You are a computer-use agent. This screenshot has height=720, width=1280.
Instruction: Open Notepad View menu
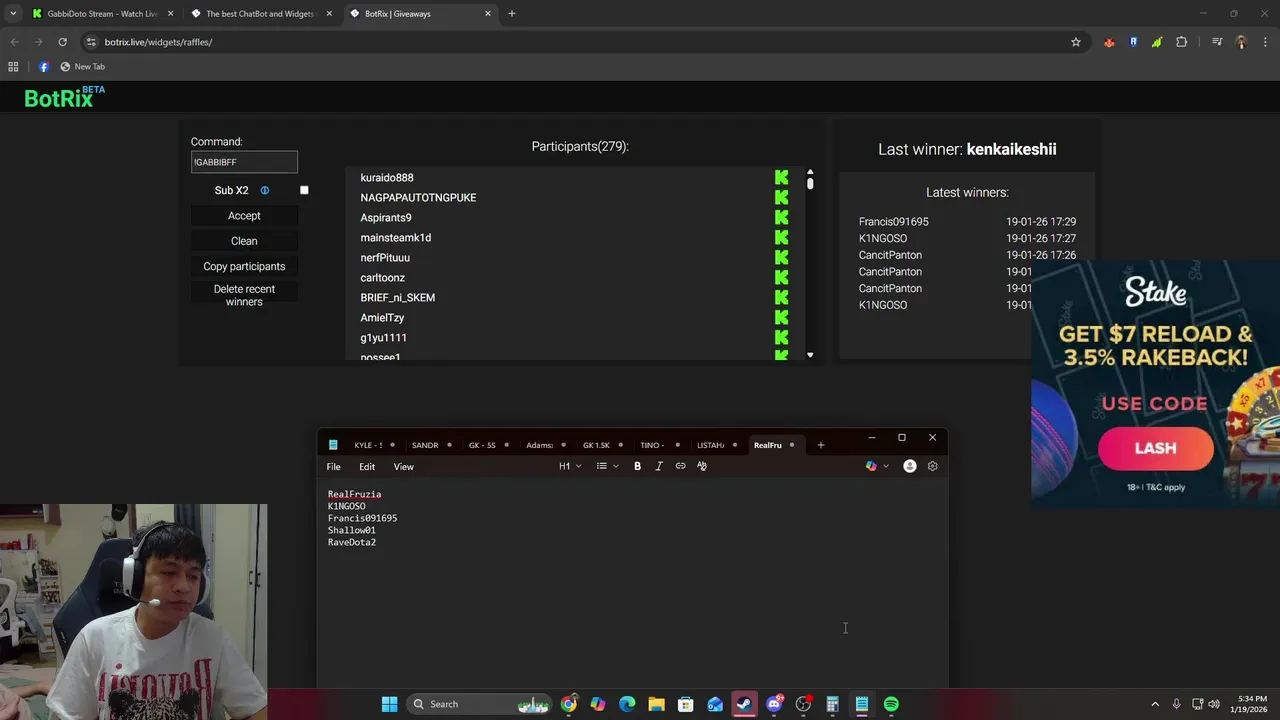(403, 467)
